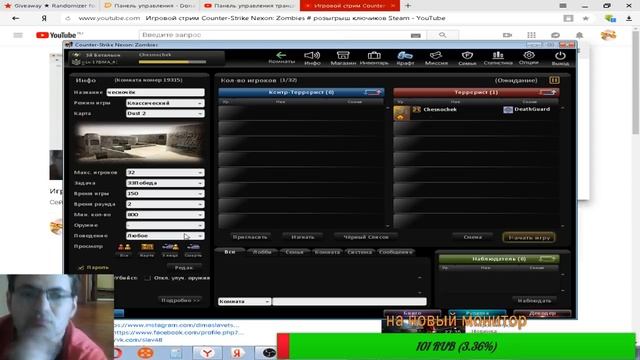Open the Время раунда dropdown
The width and height of the screenshot is (640, 360).
[x=165, y=204]
